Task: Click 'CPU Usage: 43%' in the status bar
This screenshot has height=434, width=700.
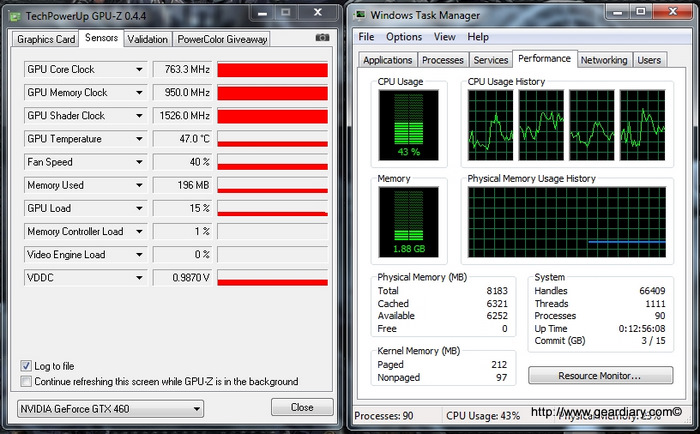Action: (x=483, y=416)
